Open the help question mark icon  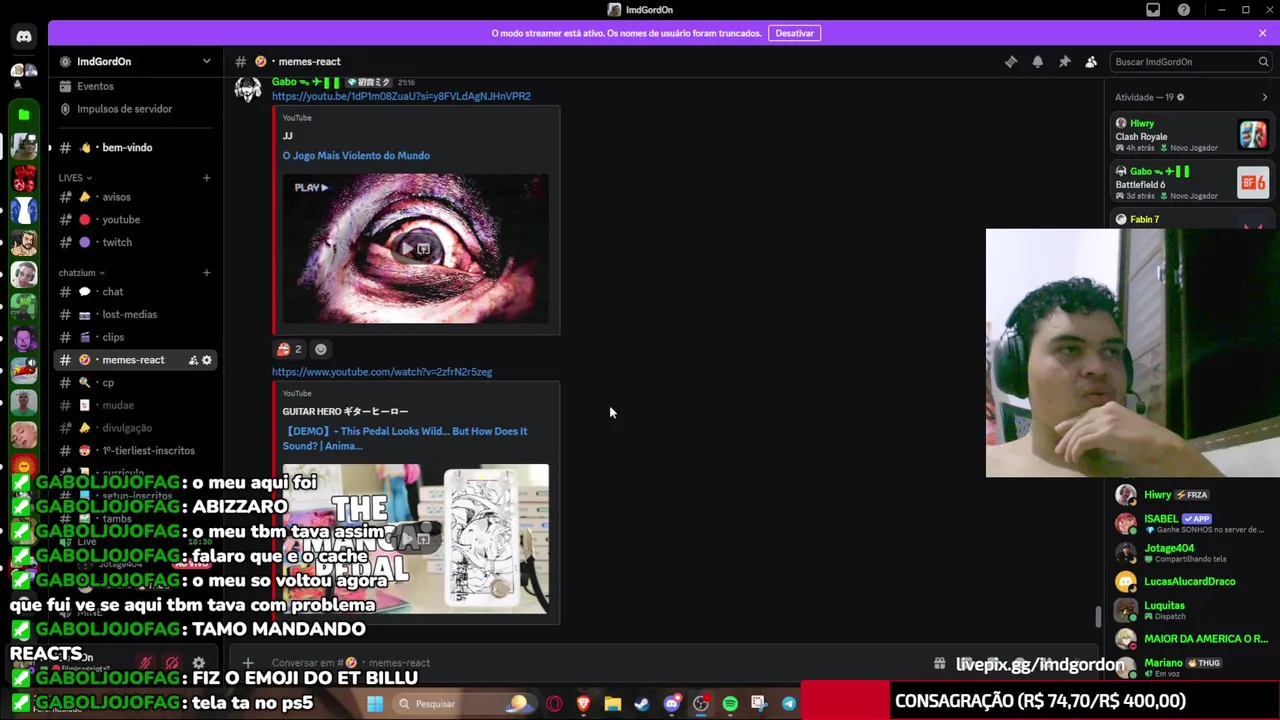pyautogui.click(x=1184, y=10)
